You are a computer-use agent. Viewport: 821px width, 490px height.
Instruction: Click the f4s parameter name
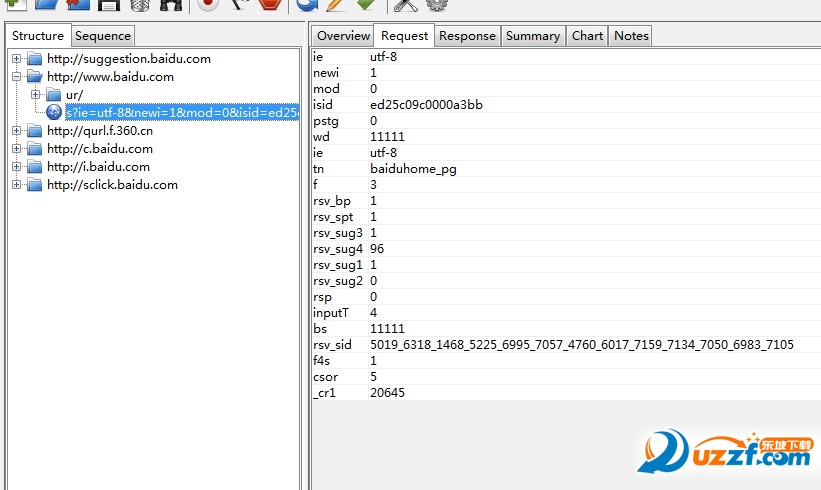point(321,361)
